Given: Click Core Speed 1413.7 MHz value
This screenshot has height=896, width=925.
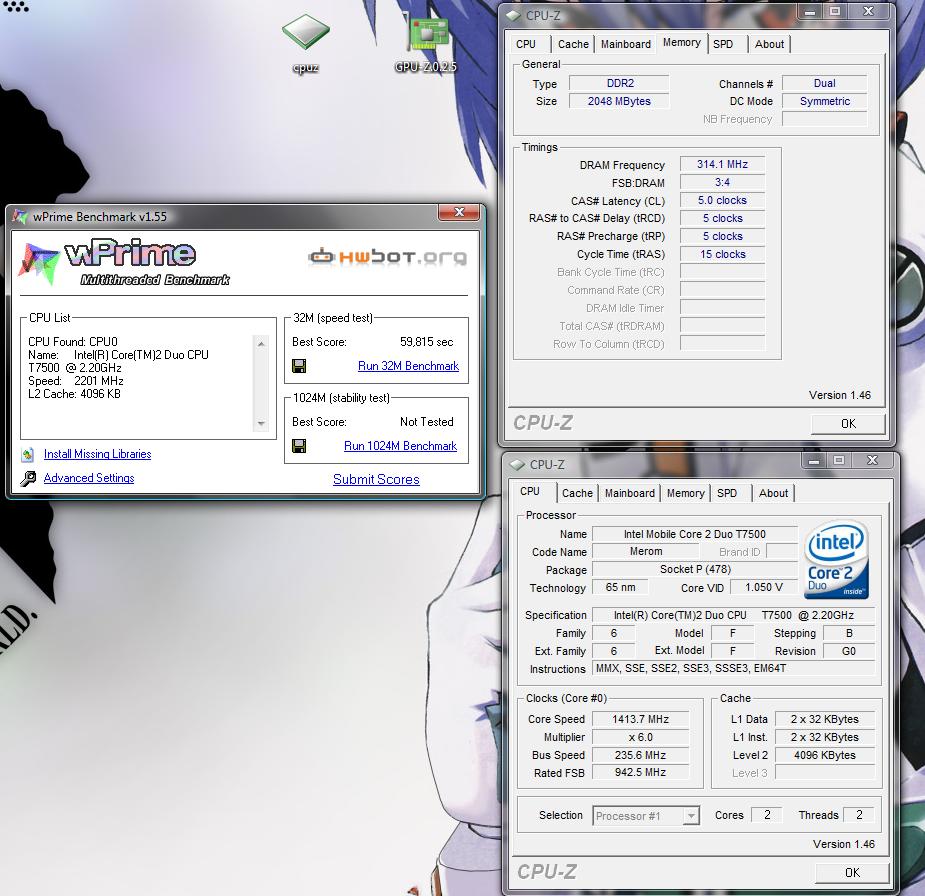Looking at the screenshot, I should click(x=640, y=720).
